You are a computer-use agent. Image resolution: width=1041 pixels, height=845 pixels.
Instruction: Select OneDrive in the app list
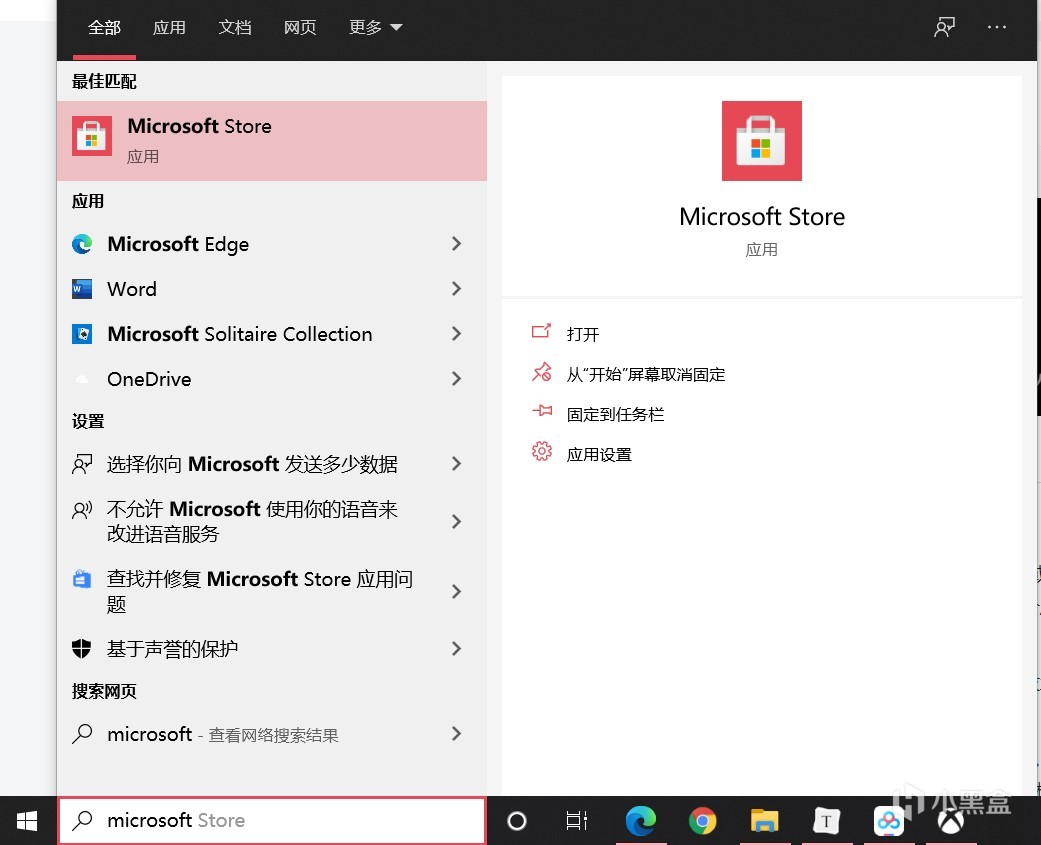[149, 379]
